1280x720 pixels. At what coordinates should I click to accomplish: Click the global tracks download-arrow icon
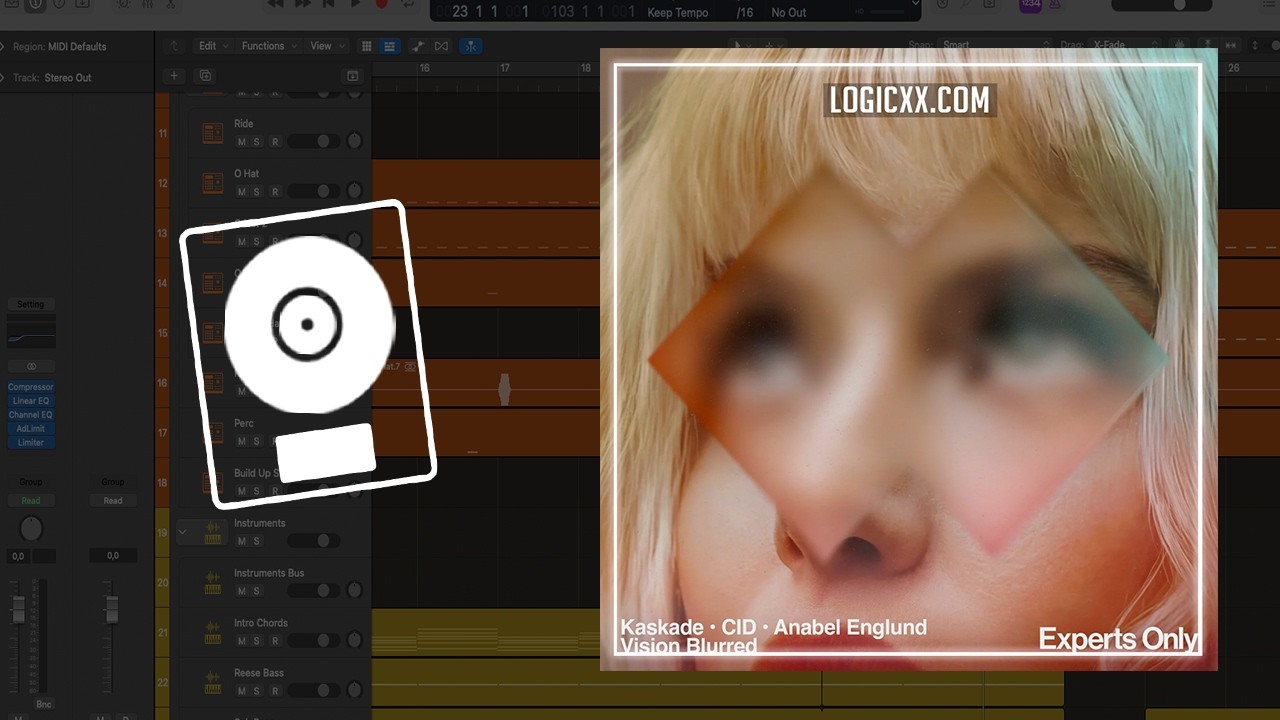(352, 76)
